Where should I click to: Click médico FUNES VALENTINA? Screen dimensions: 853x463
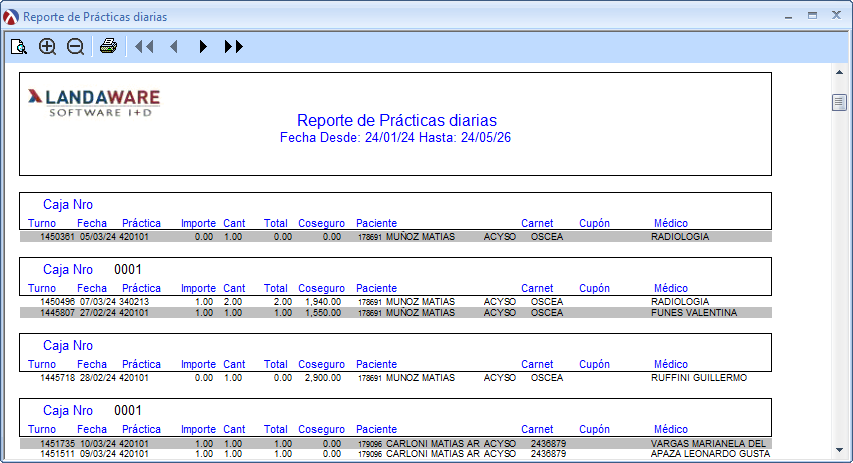[694, 313]
